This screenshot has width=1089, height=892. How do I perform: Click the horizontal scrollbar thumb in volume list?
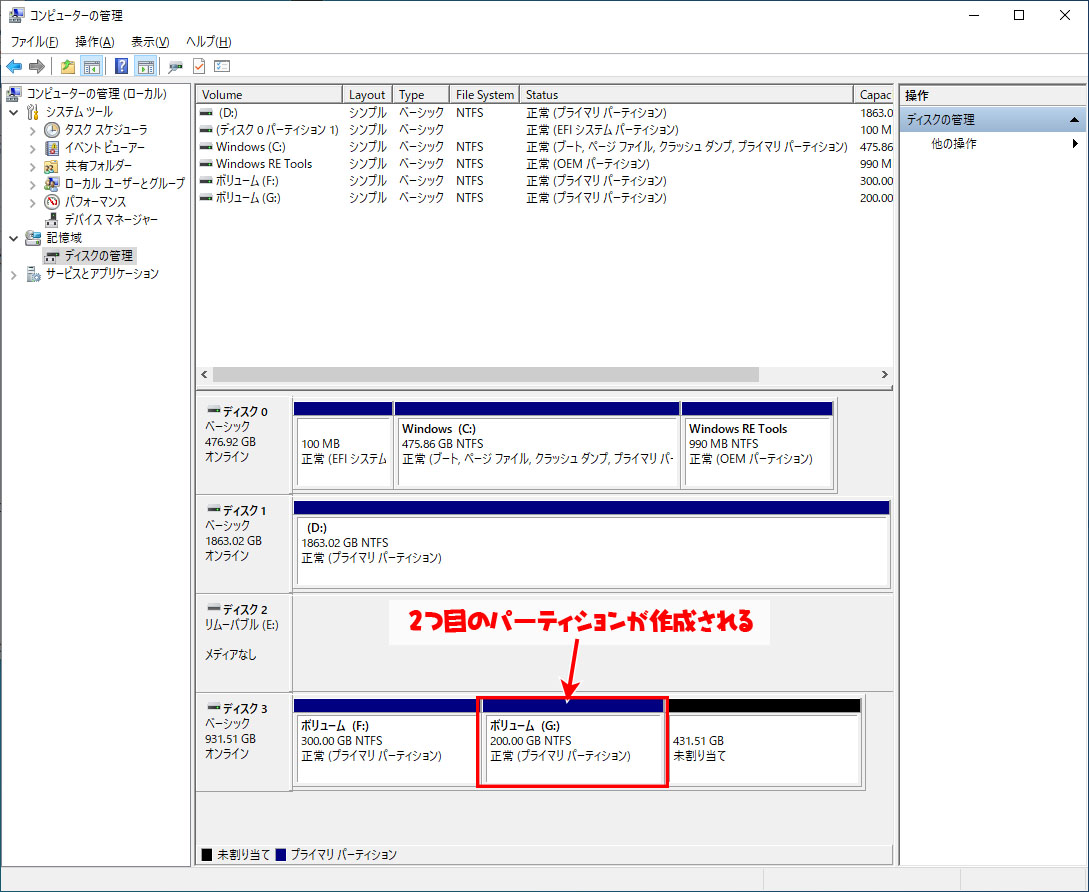(485, 374)
